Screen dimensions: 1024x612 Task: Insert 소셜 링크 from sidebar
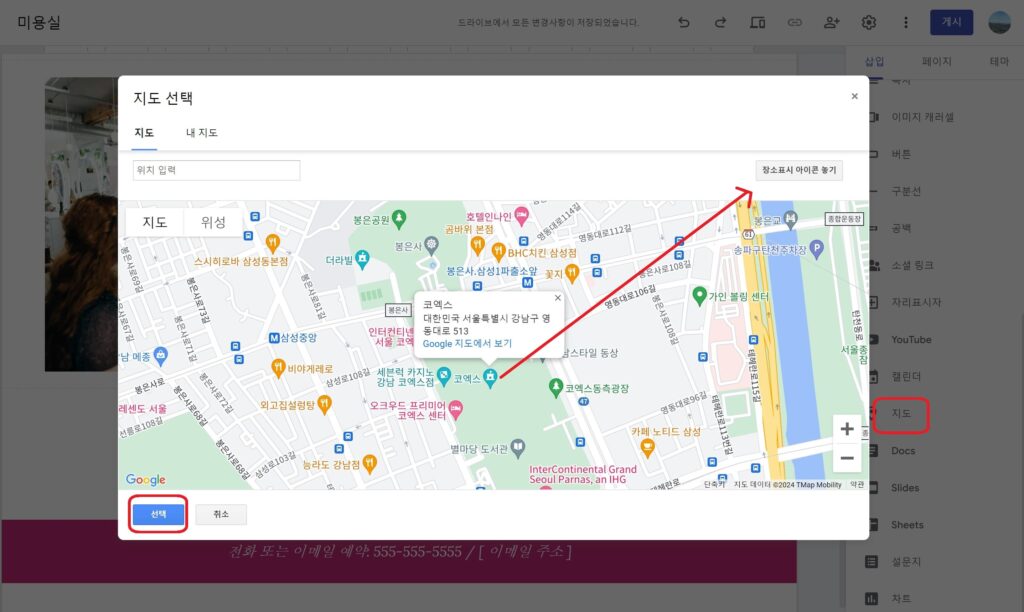coord(912,265)
